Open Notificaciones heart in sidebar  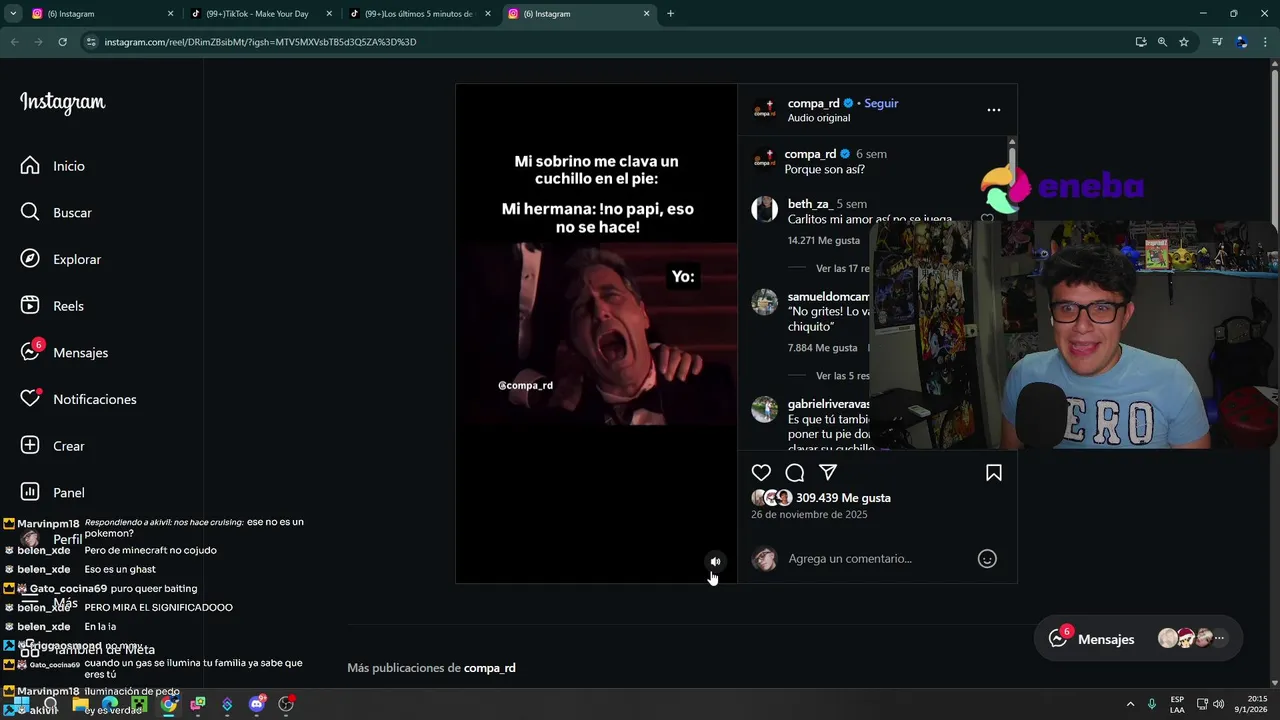coord(78,399)
